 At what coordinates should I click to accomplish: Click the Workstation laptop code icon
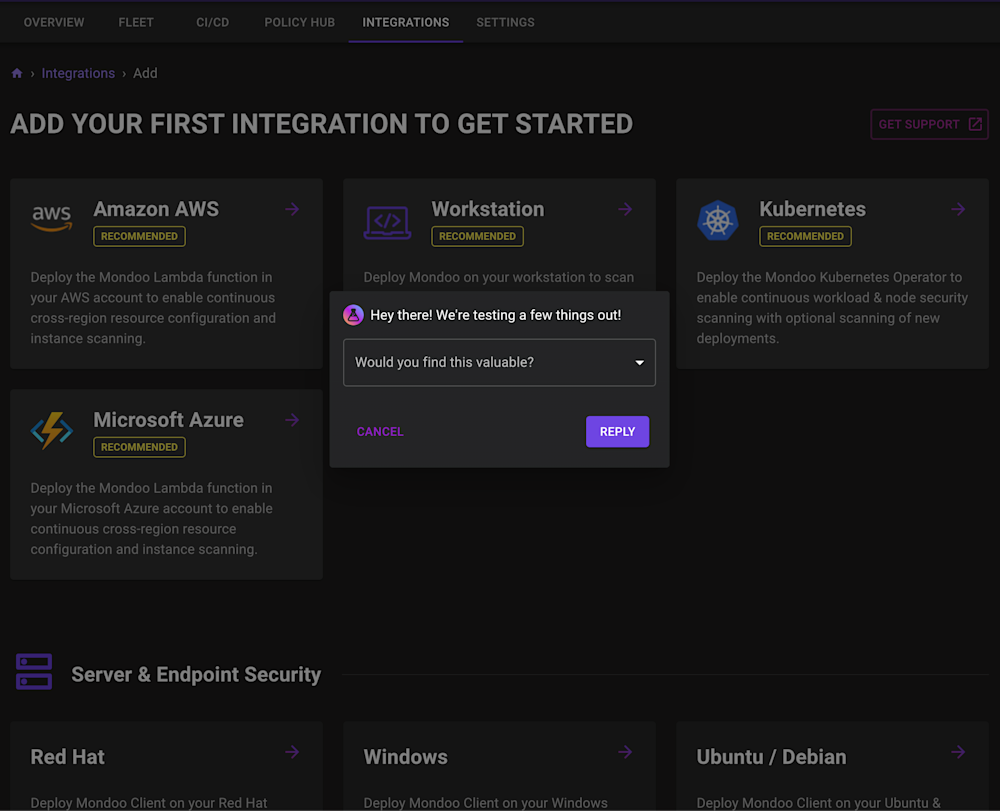(387, 223)
